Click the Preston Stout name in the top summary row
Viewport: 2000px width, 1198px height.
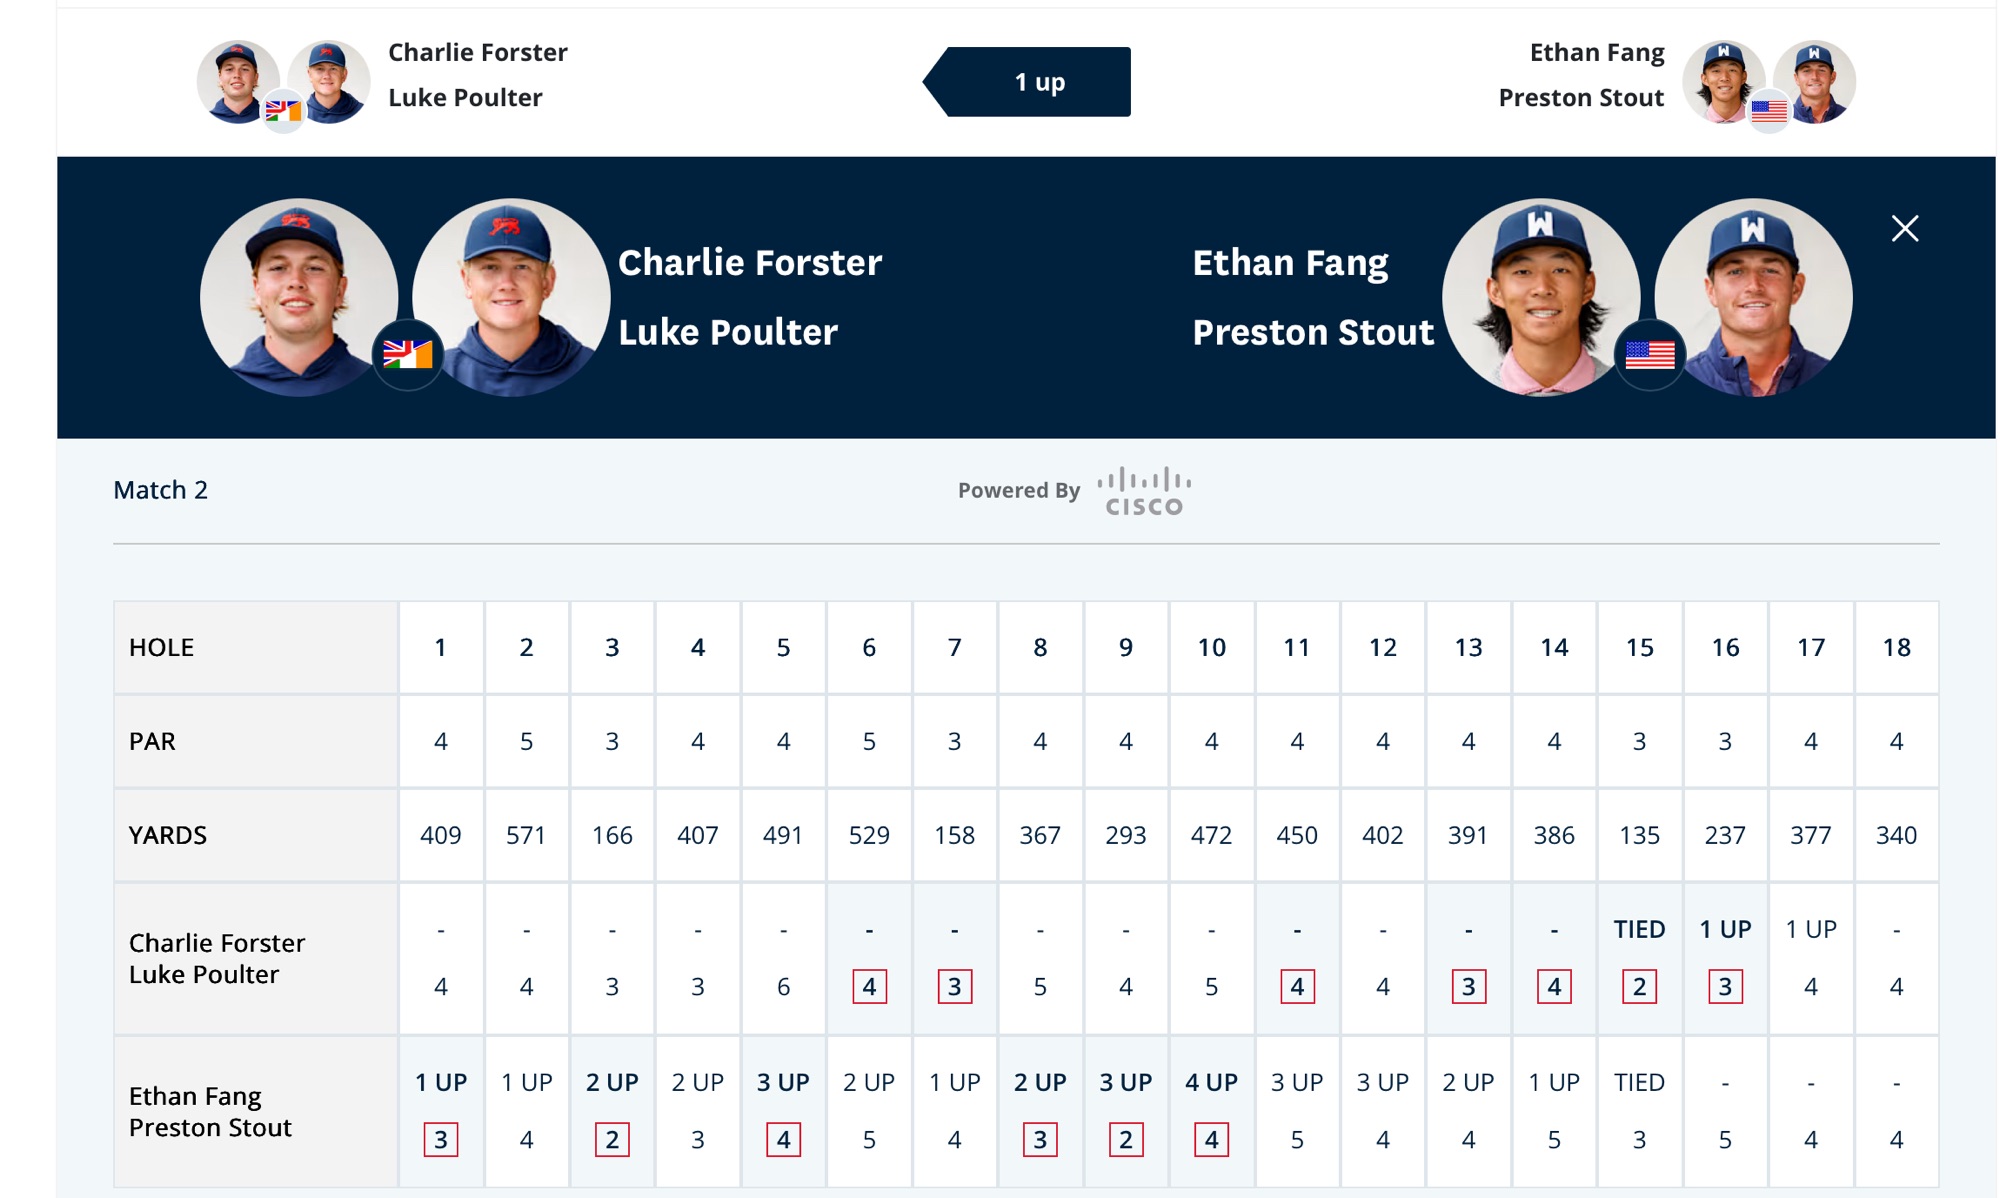tap(1581, 98)
